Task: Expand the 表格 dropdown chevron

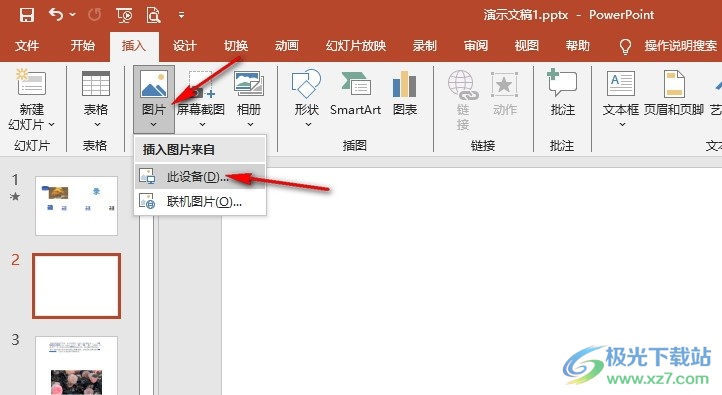Action: tap(97, 124)
